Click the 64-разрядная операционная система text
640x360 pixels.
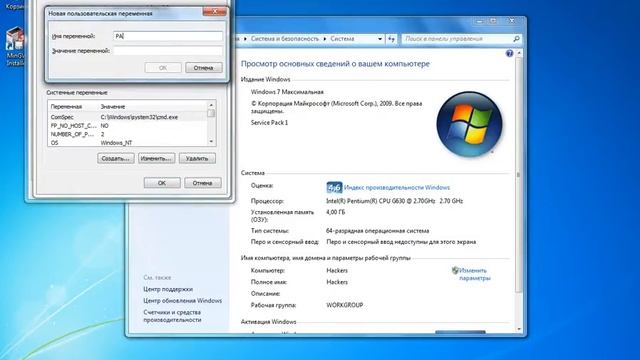[378, 231]
